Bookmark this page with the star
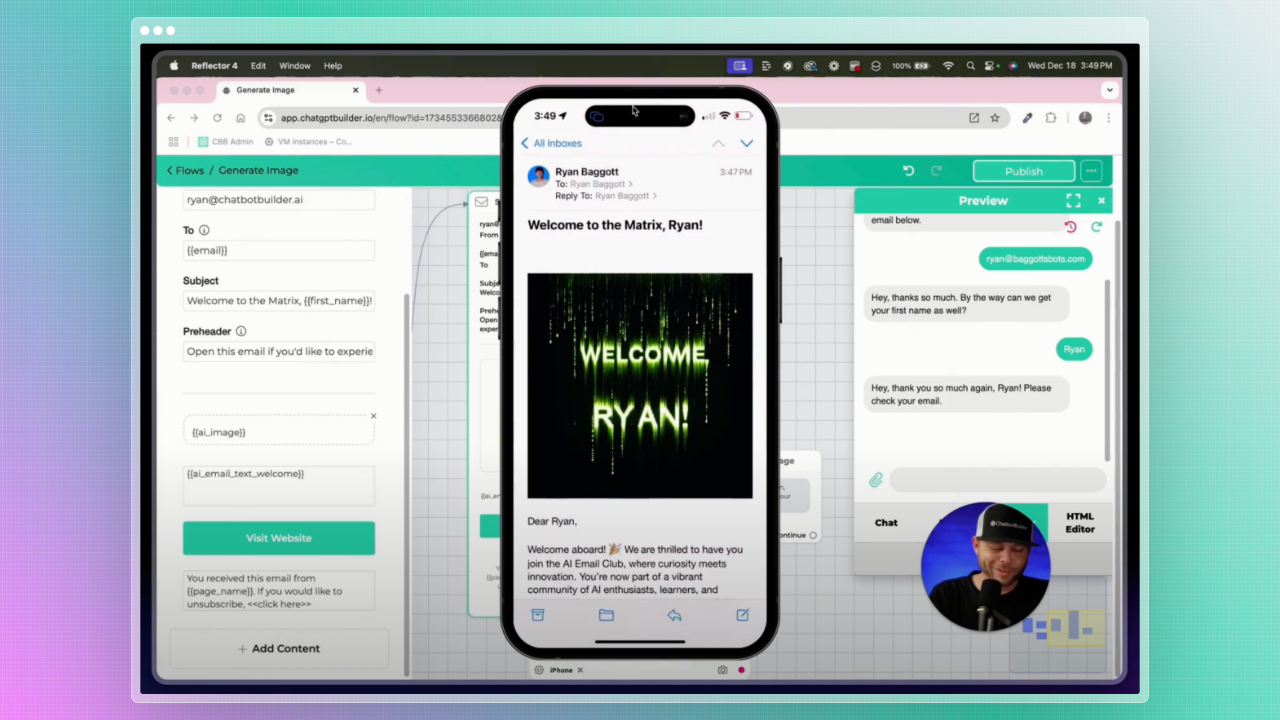The image size is (1280, 720). click(x=995, y=118)
